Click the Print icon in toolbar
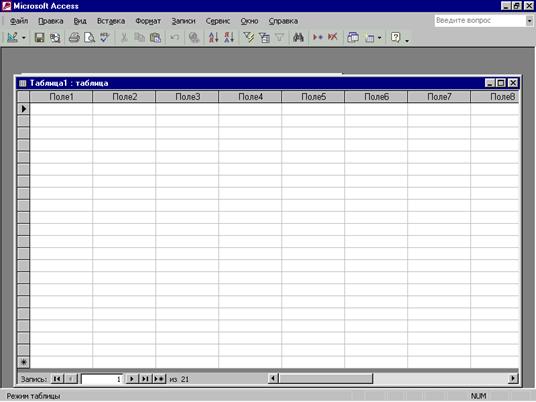The height and width of the screenshot is (402, 536). (74, 37)
